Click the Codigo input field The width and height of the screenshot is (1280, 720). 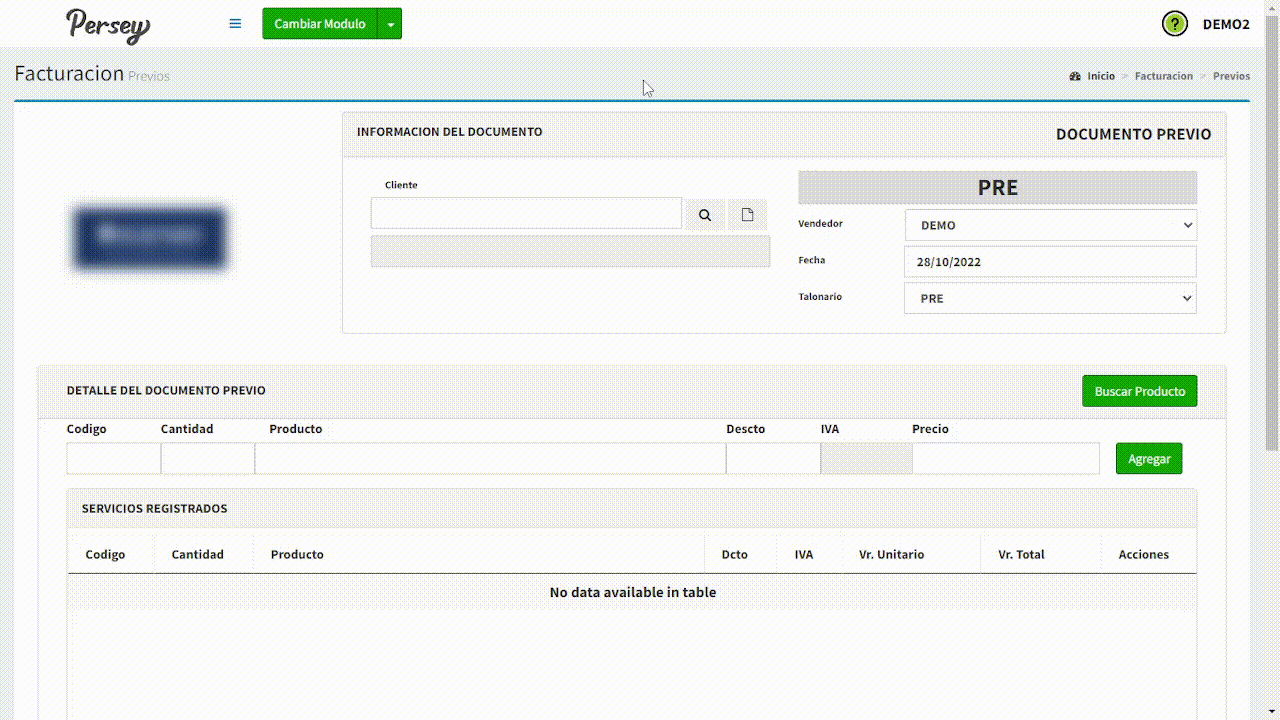pyautogui.click(x=113, y=459)
